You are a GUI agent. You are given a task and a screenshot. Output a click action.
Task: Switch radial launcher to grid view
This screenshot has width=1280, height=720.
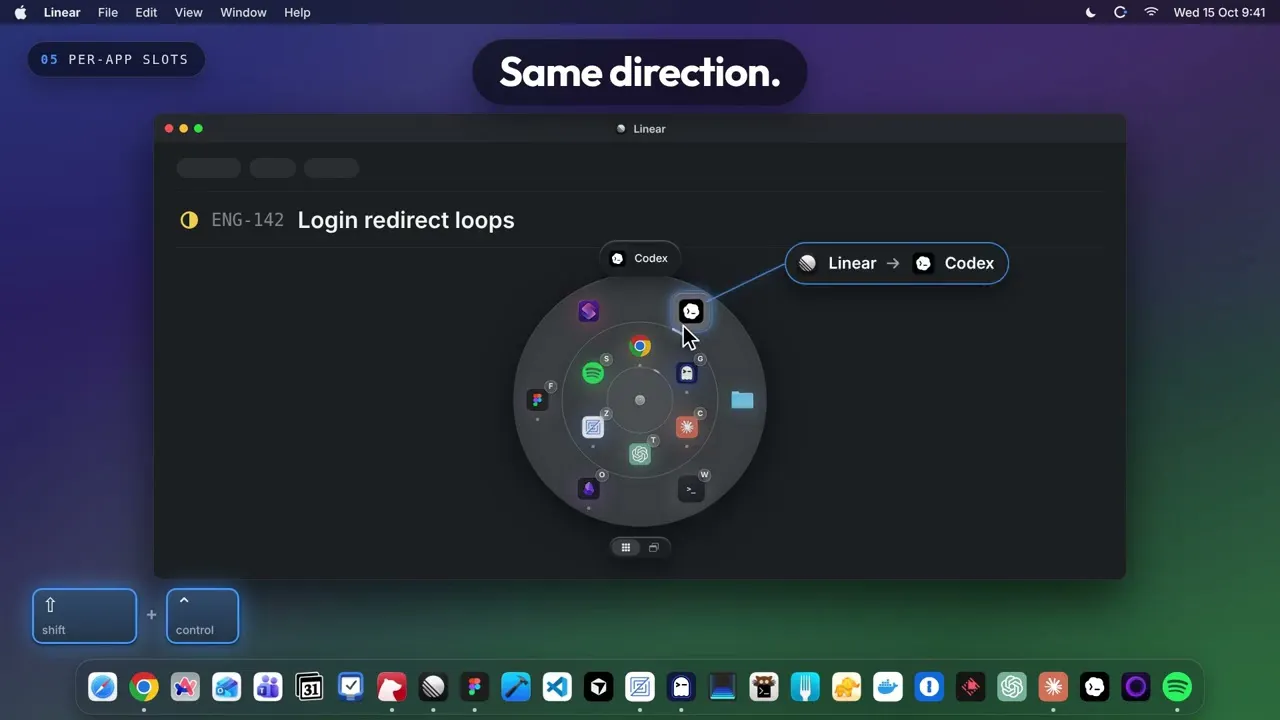[x=626, y=547]
